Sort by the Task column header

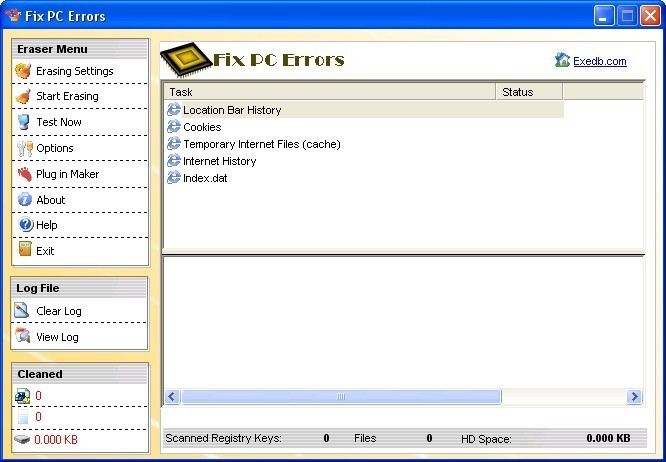(x=330, y=92)
